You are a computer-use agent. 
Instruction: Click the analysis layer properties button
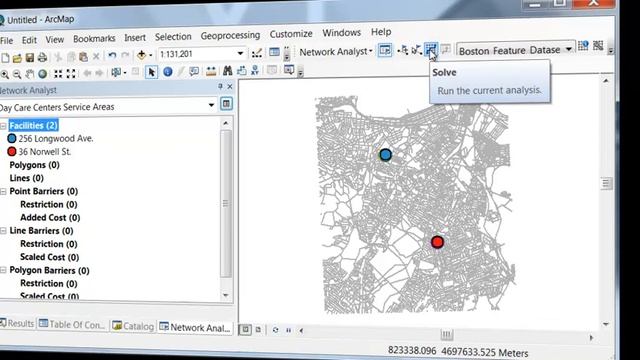tap(226, 104)
